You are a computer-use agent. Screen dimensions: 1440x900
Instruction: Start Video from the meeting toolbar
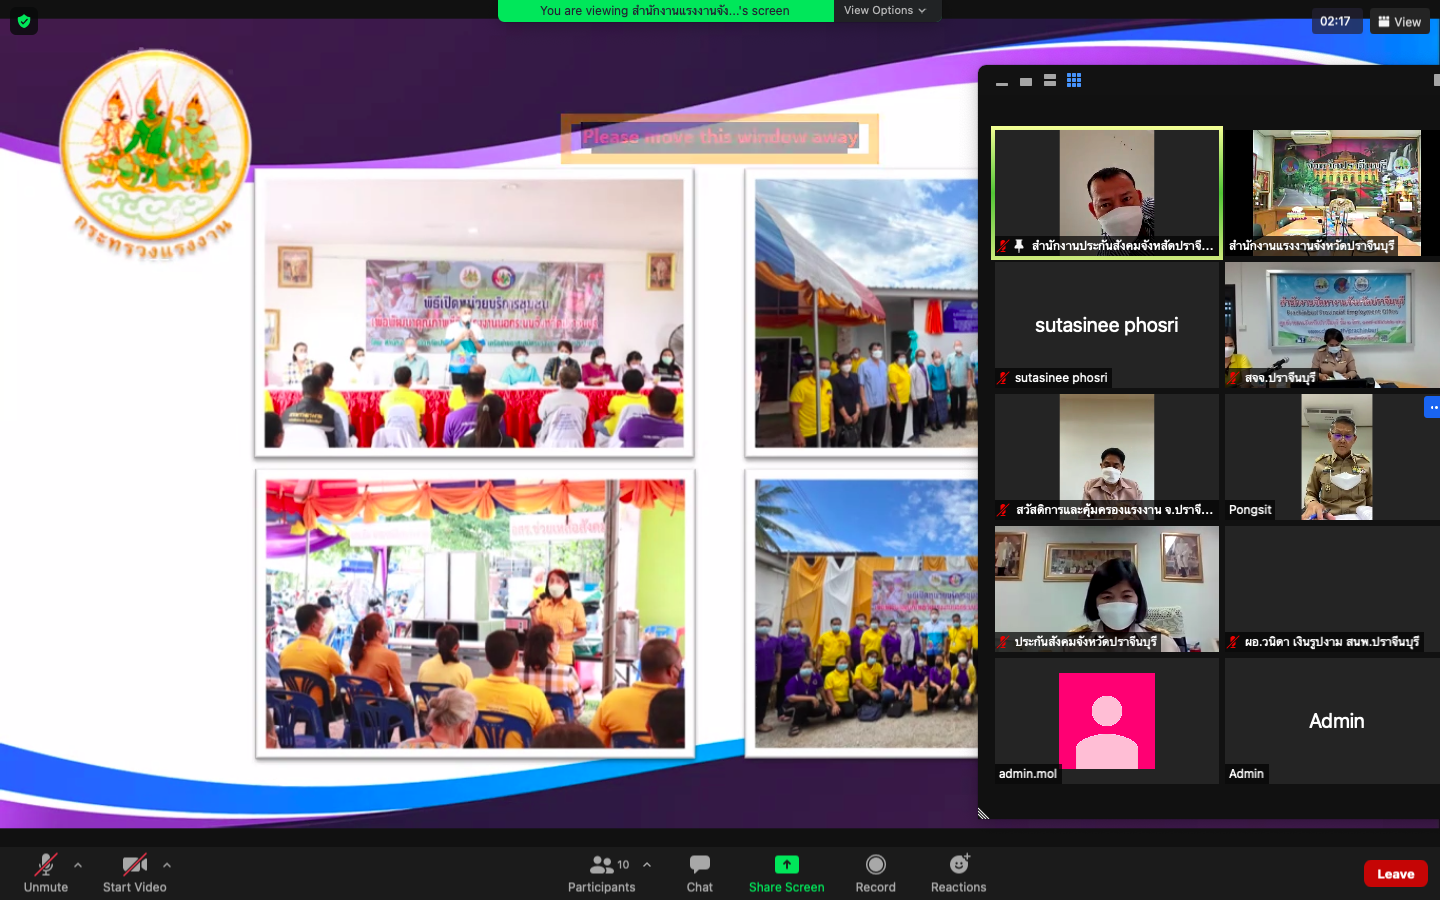click(x=134, y=866)
